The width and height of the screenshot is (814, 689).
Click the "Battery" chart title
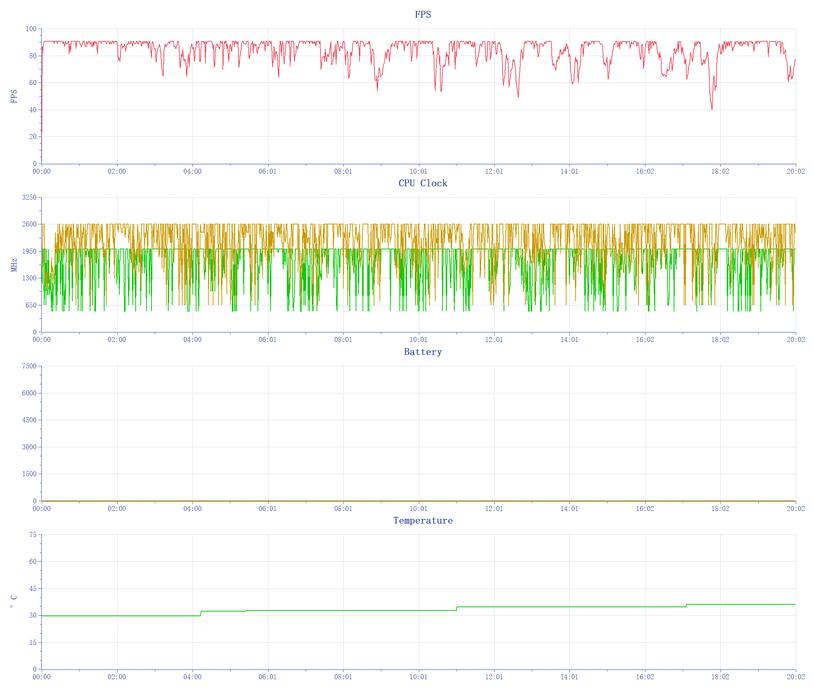point(423,352)
